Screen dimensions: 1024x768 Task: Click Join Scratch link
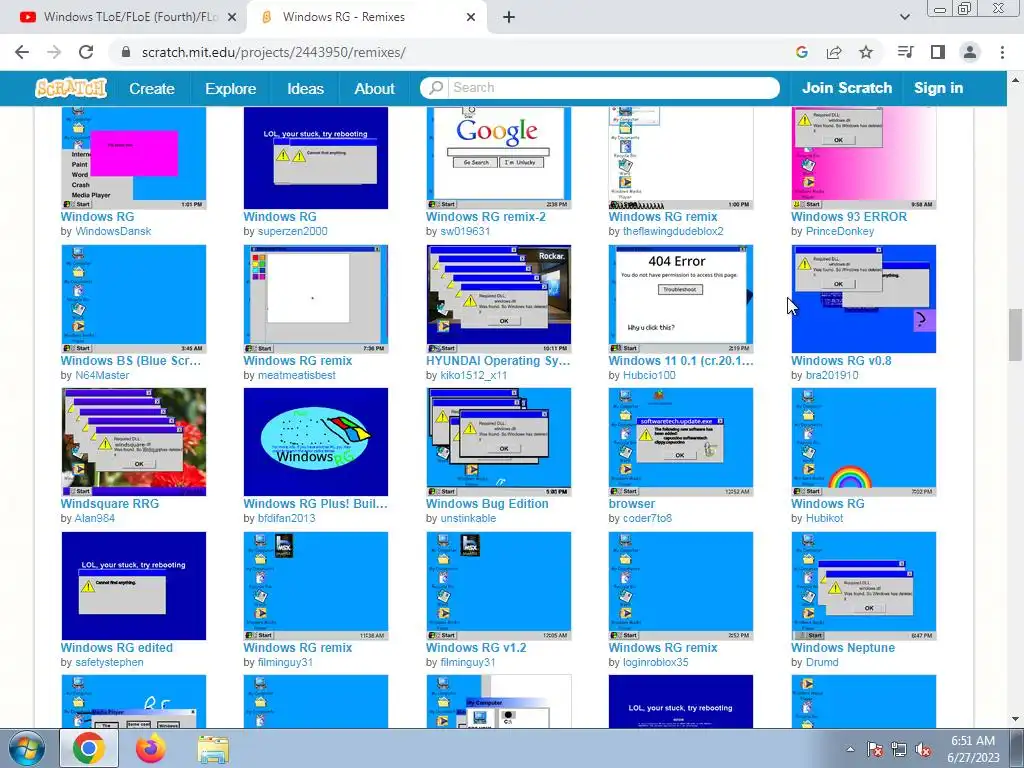pos(846,88)
